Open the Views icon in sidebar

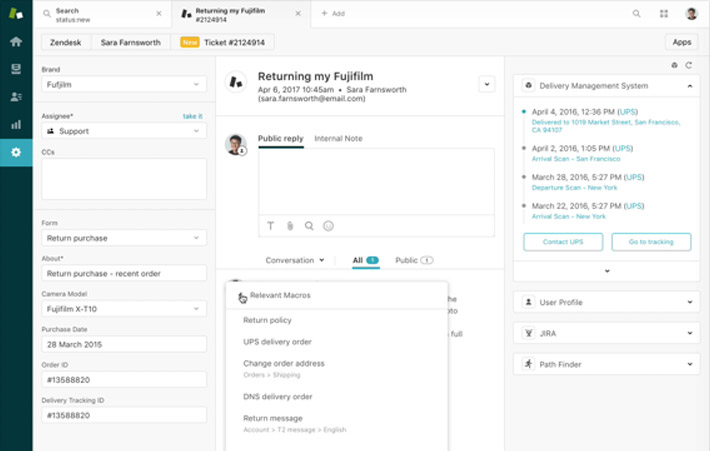(16, 69)
